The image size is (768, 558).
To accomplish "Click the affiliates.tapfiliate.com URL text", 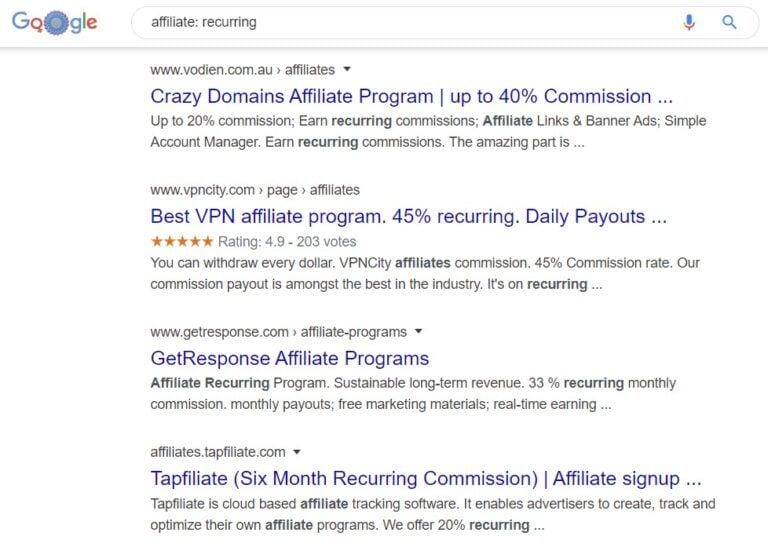I will click(217, 451).
